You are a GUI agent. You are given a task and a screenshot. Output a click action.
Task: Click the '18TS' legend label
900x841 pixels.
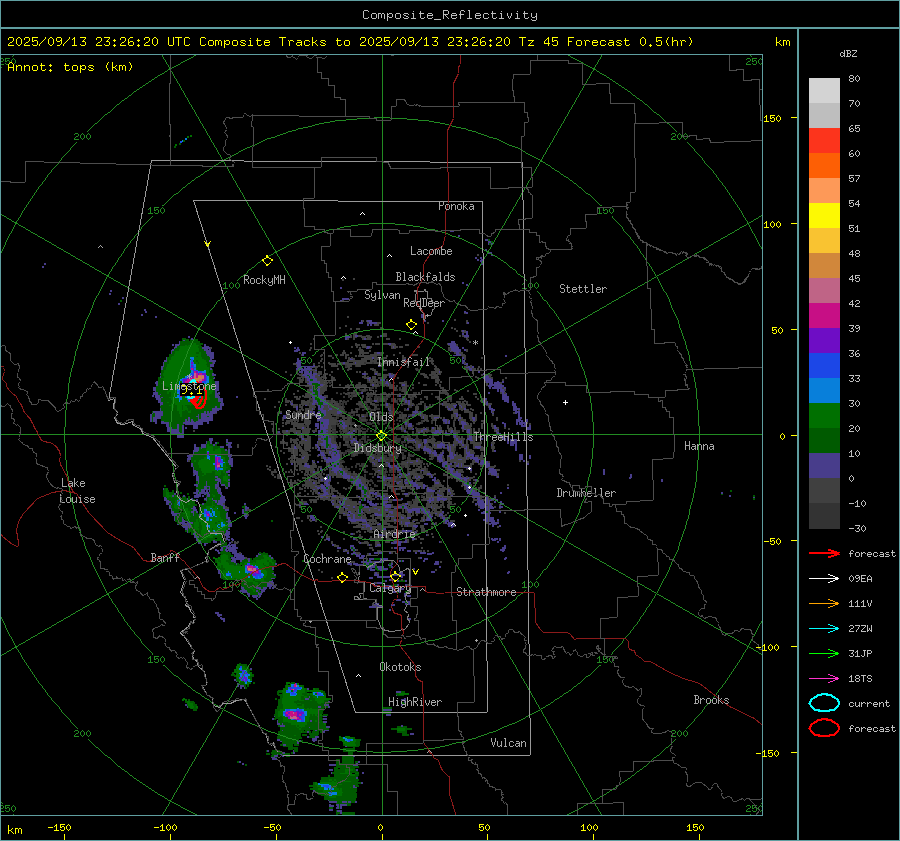(860, 679)
